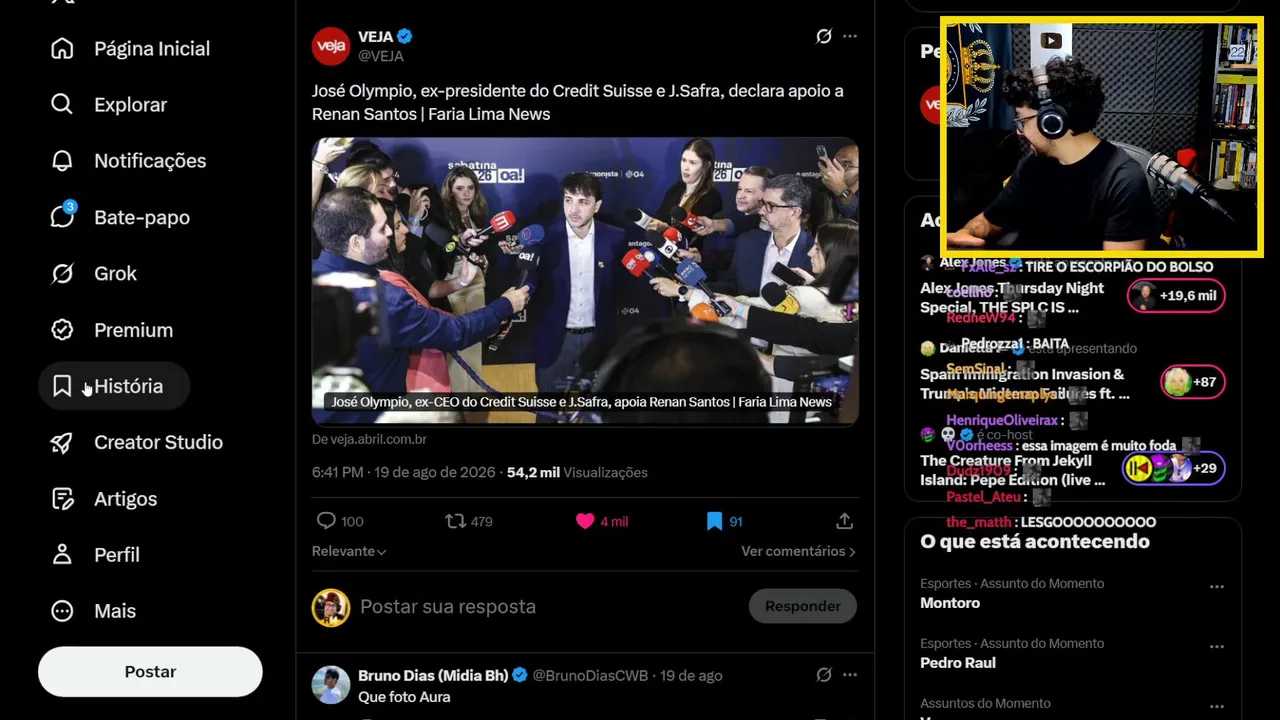Reply to the post via the comment icon
Viewport: 1280px width, 720px height.
339,521
